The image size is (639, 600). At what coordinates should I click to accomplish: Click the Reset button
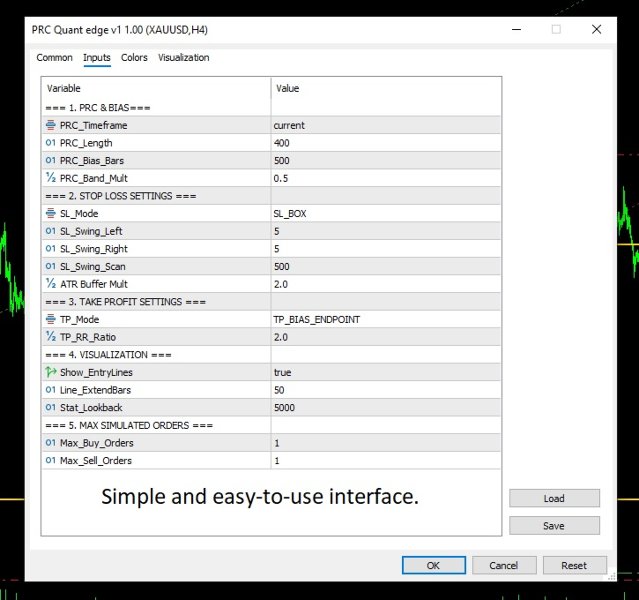point(574,565)
